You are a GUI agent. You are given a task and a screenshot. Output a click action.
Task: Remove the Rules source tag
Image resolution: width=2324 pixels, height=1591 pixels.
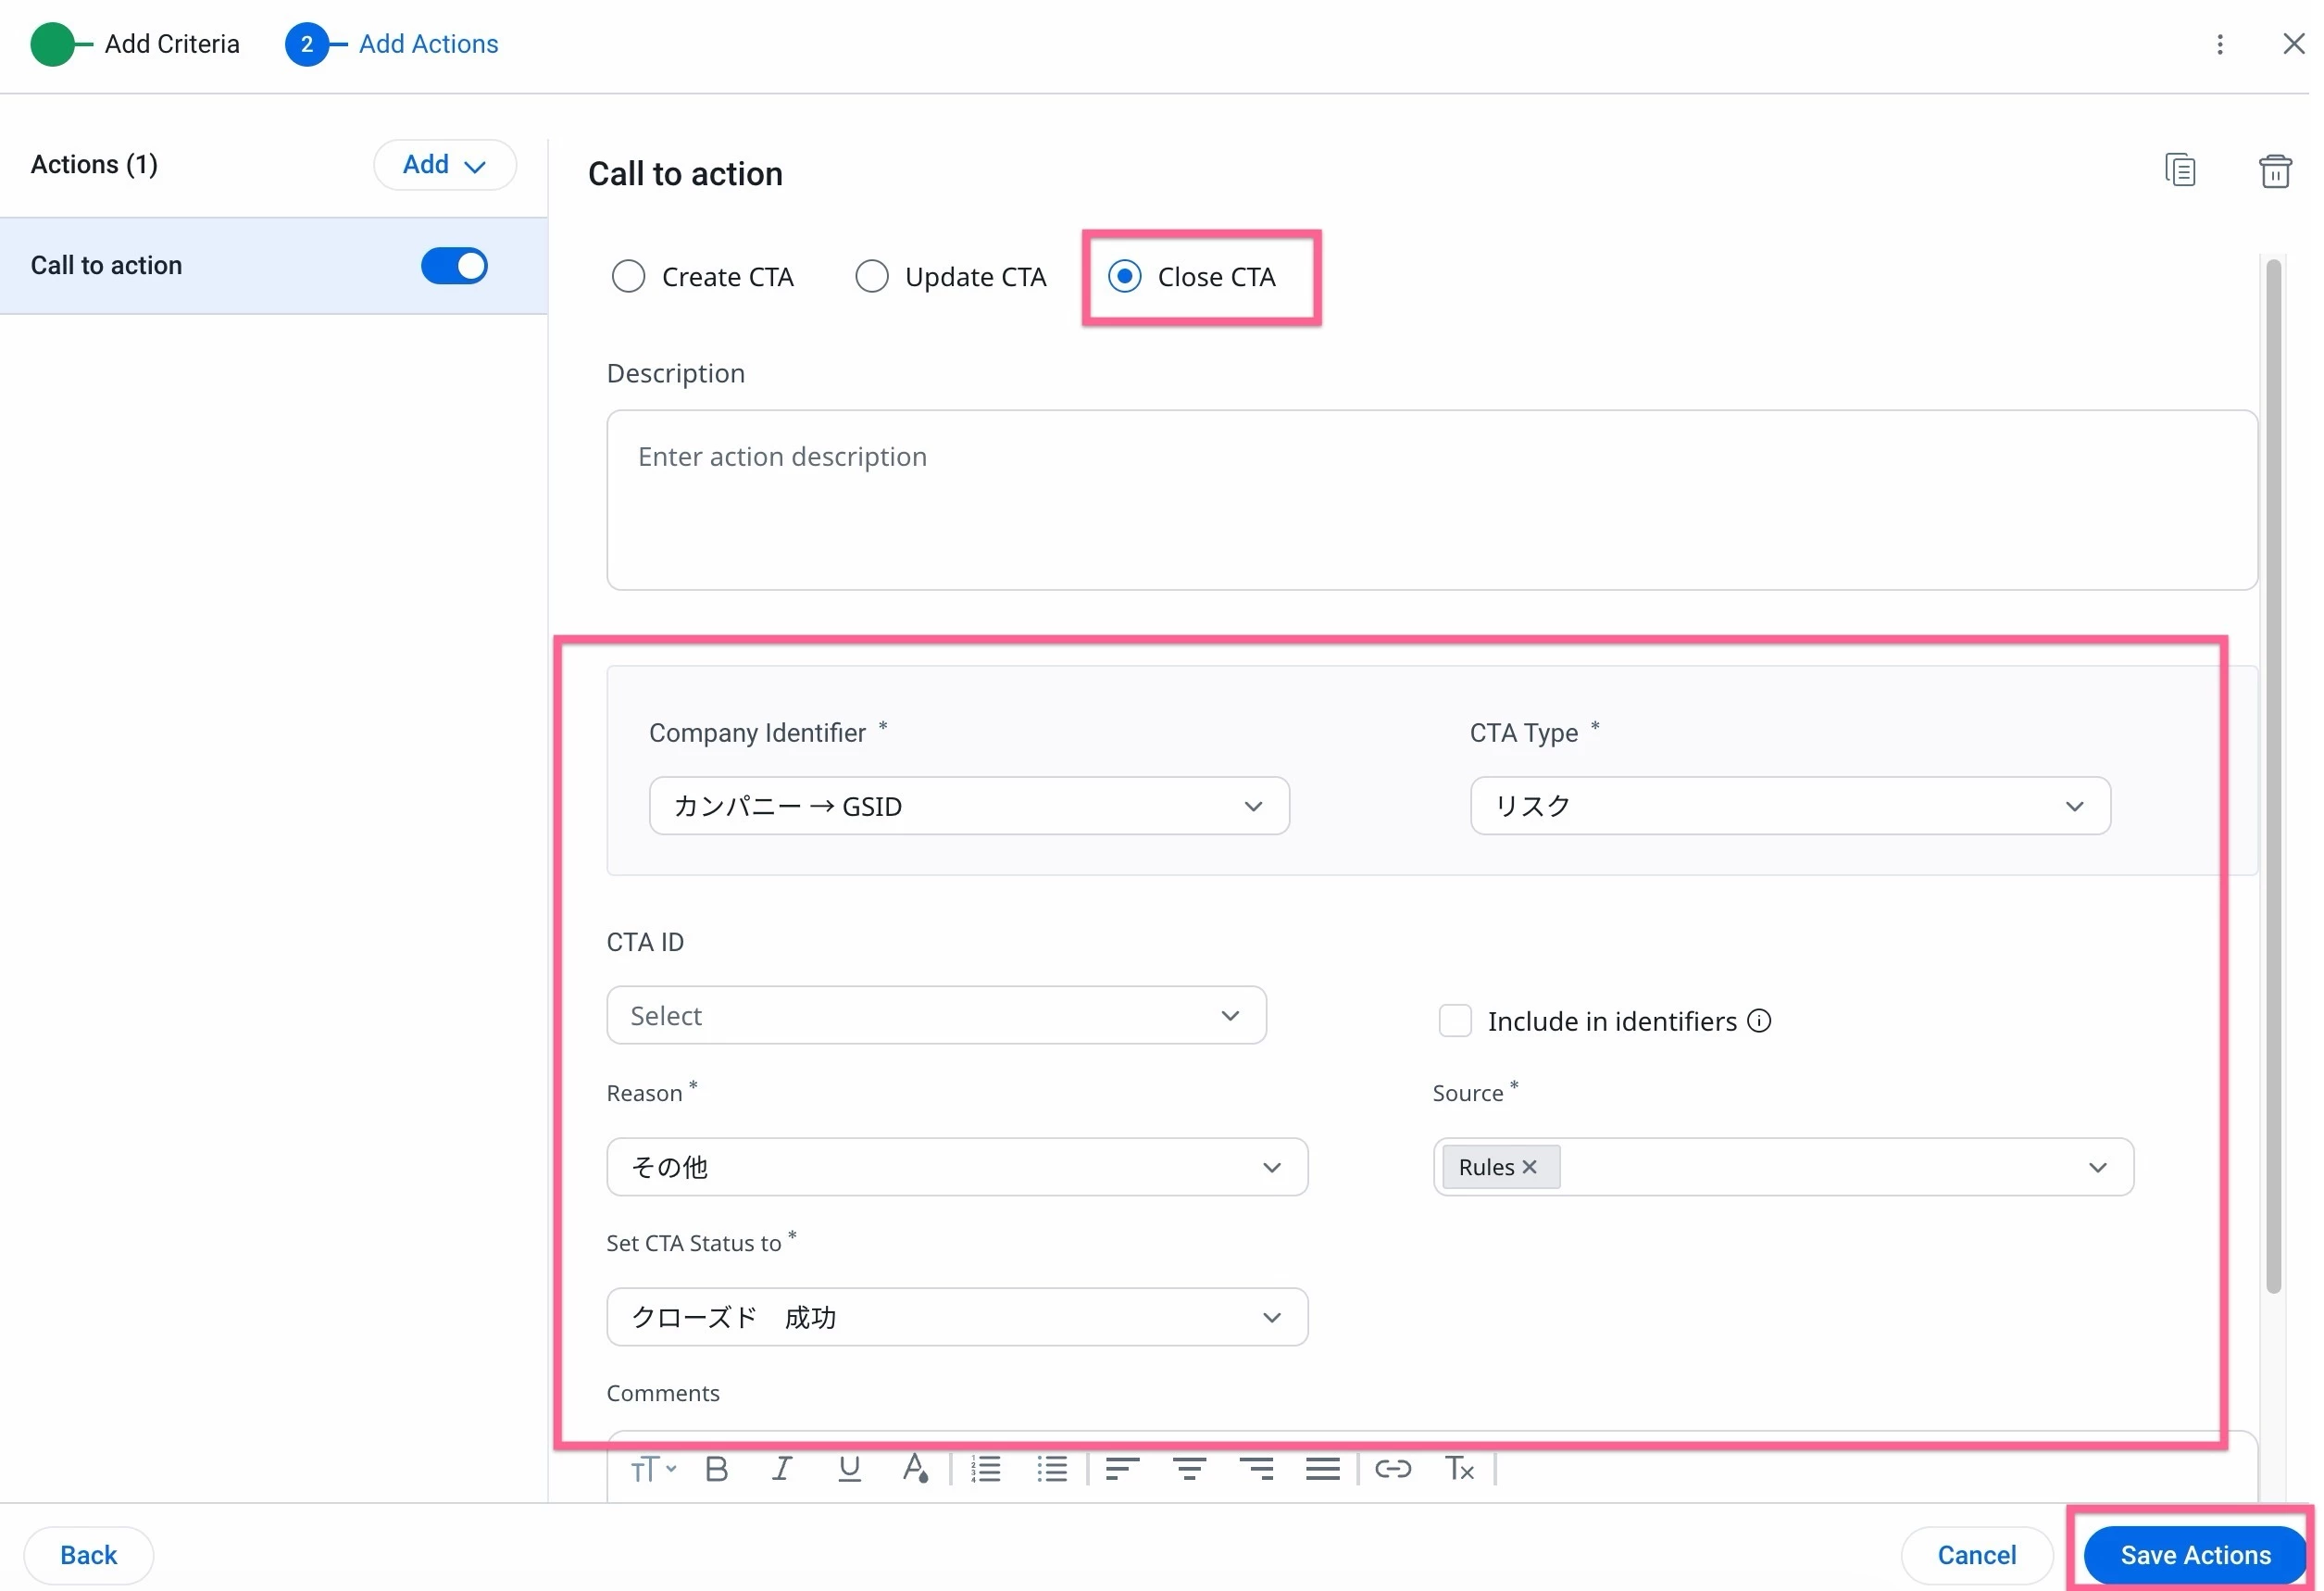1528,1167
